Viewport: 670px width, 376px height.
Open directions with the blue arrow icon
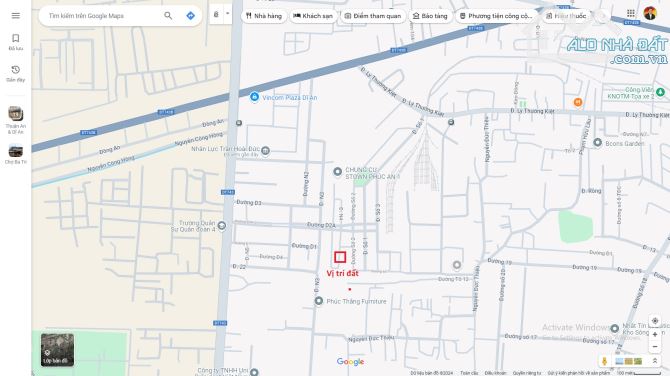click(x=191, y=16)
